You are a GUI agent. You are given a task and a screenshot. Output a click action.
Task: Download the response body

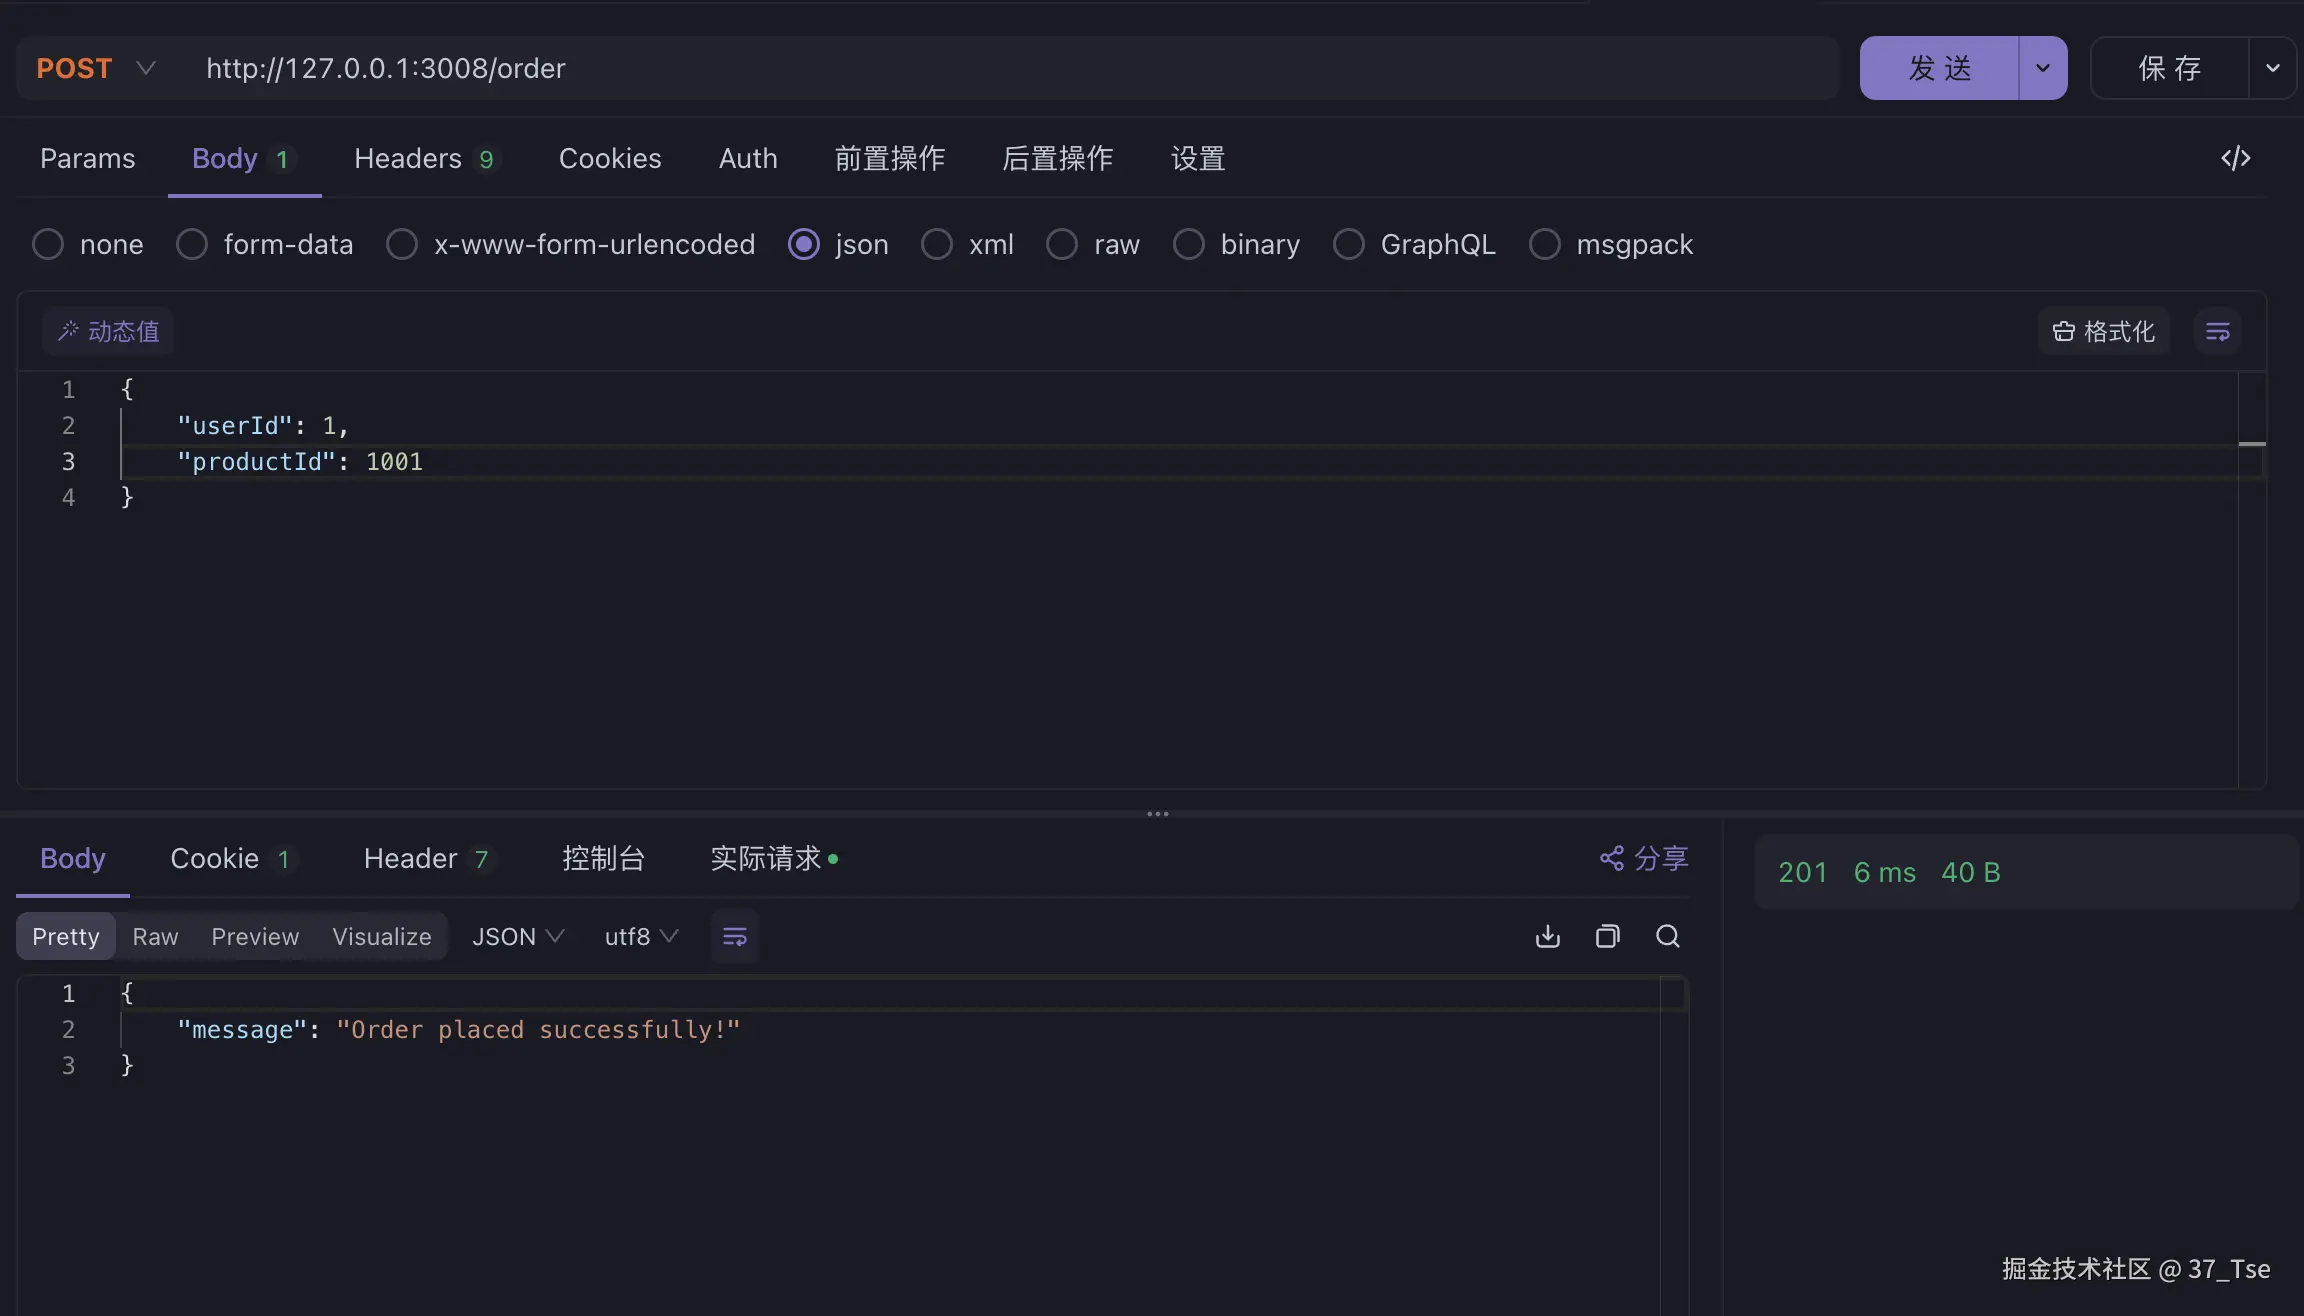(x=1547, y=937)
